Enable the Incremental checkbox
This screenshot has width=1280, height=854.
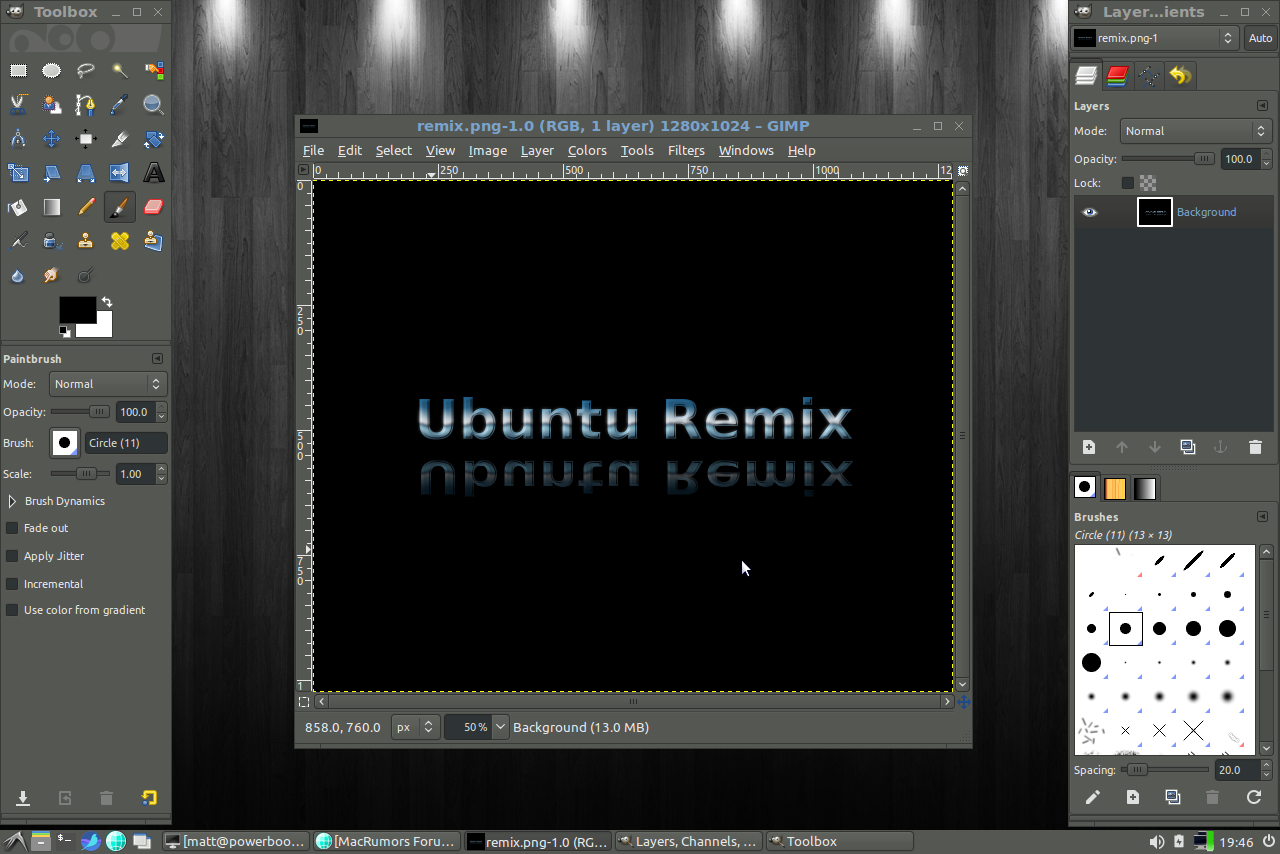pos(12,583)
